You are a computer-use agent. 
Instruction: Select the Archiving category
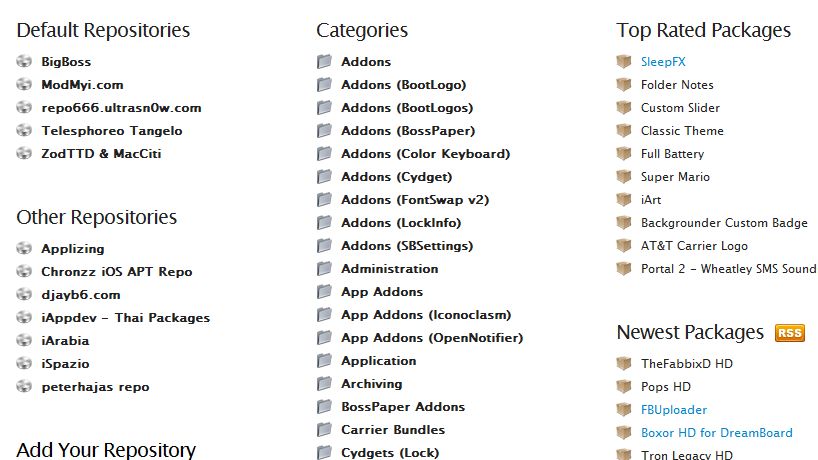[x=371, y=384]
